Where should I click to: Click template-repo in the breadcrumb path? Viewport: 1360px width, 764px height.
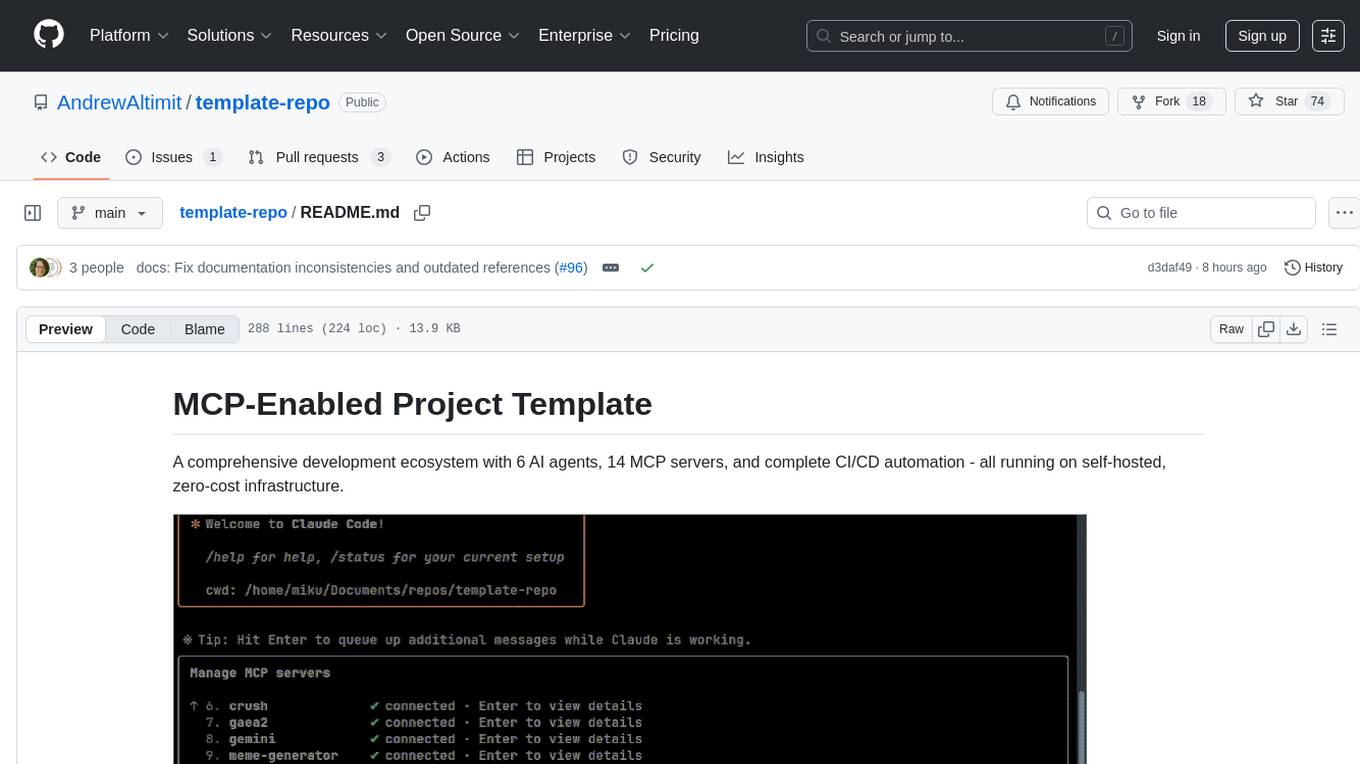(x=233, y=212)
